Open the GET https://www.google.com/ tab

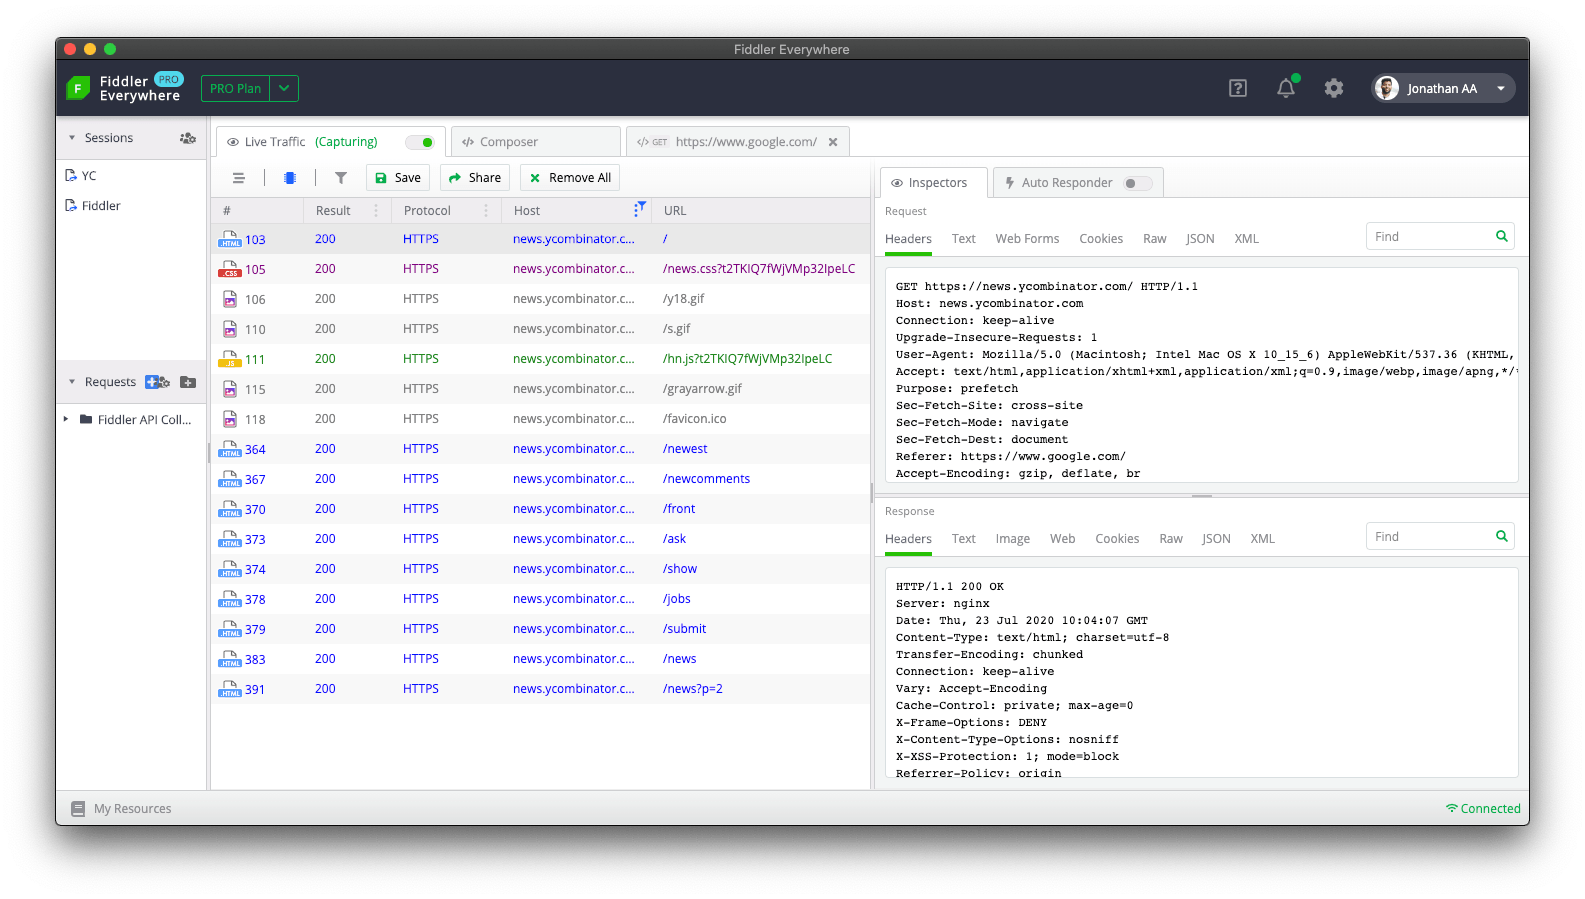[738, 142]
